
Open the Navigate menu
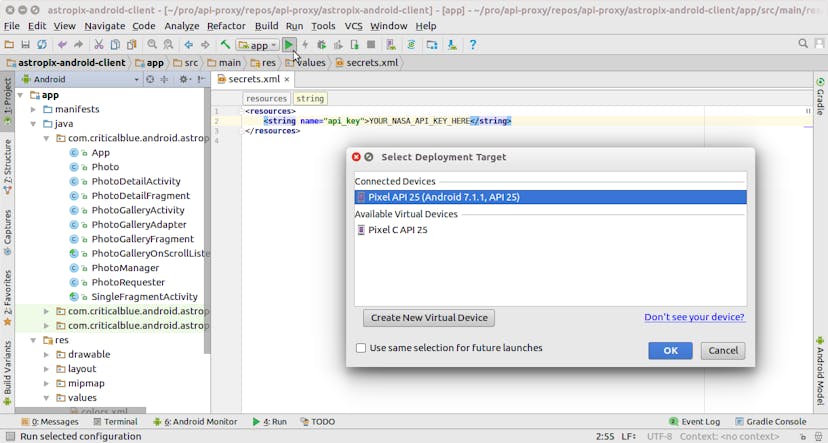[x=105, y=26]
